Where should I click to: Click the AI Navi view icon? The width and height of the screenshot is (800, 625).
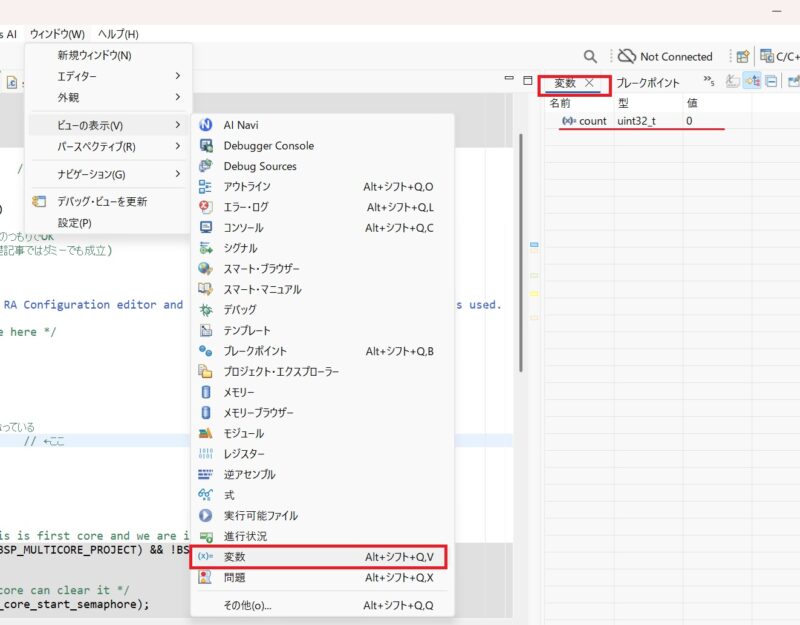(206, 125)
